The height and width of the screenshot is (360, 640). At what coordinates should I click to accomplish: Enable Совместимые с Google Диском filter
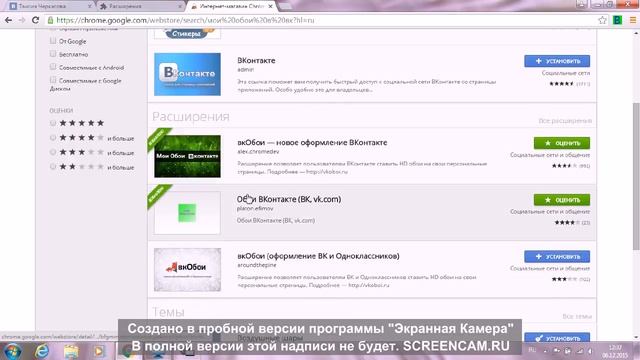[53, 80]
